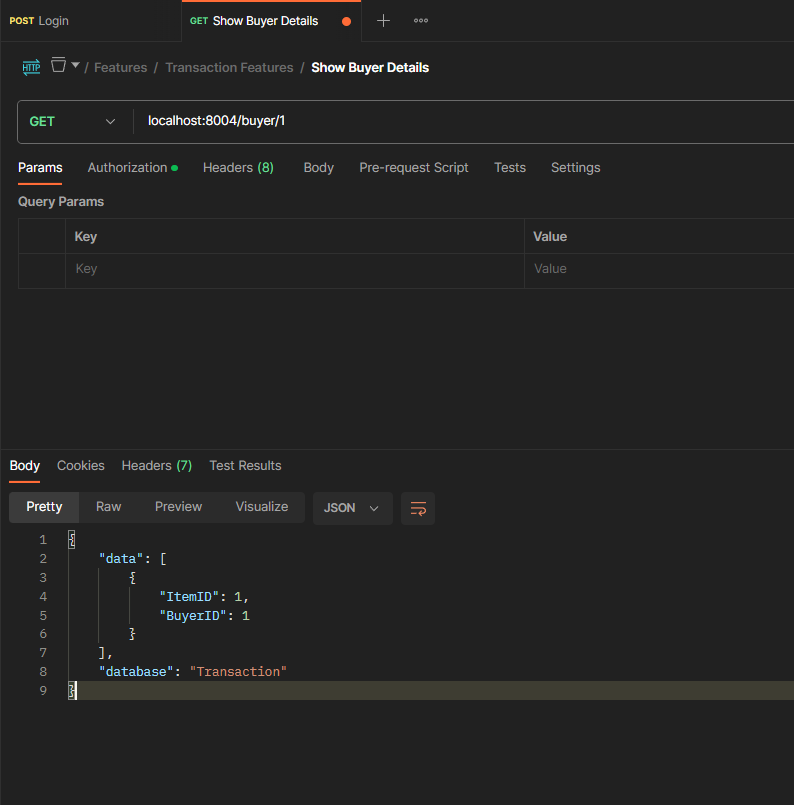Open the request Headers (8) tab

click(x=238, y=167)
